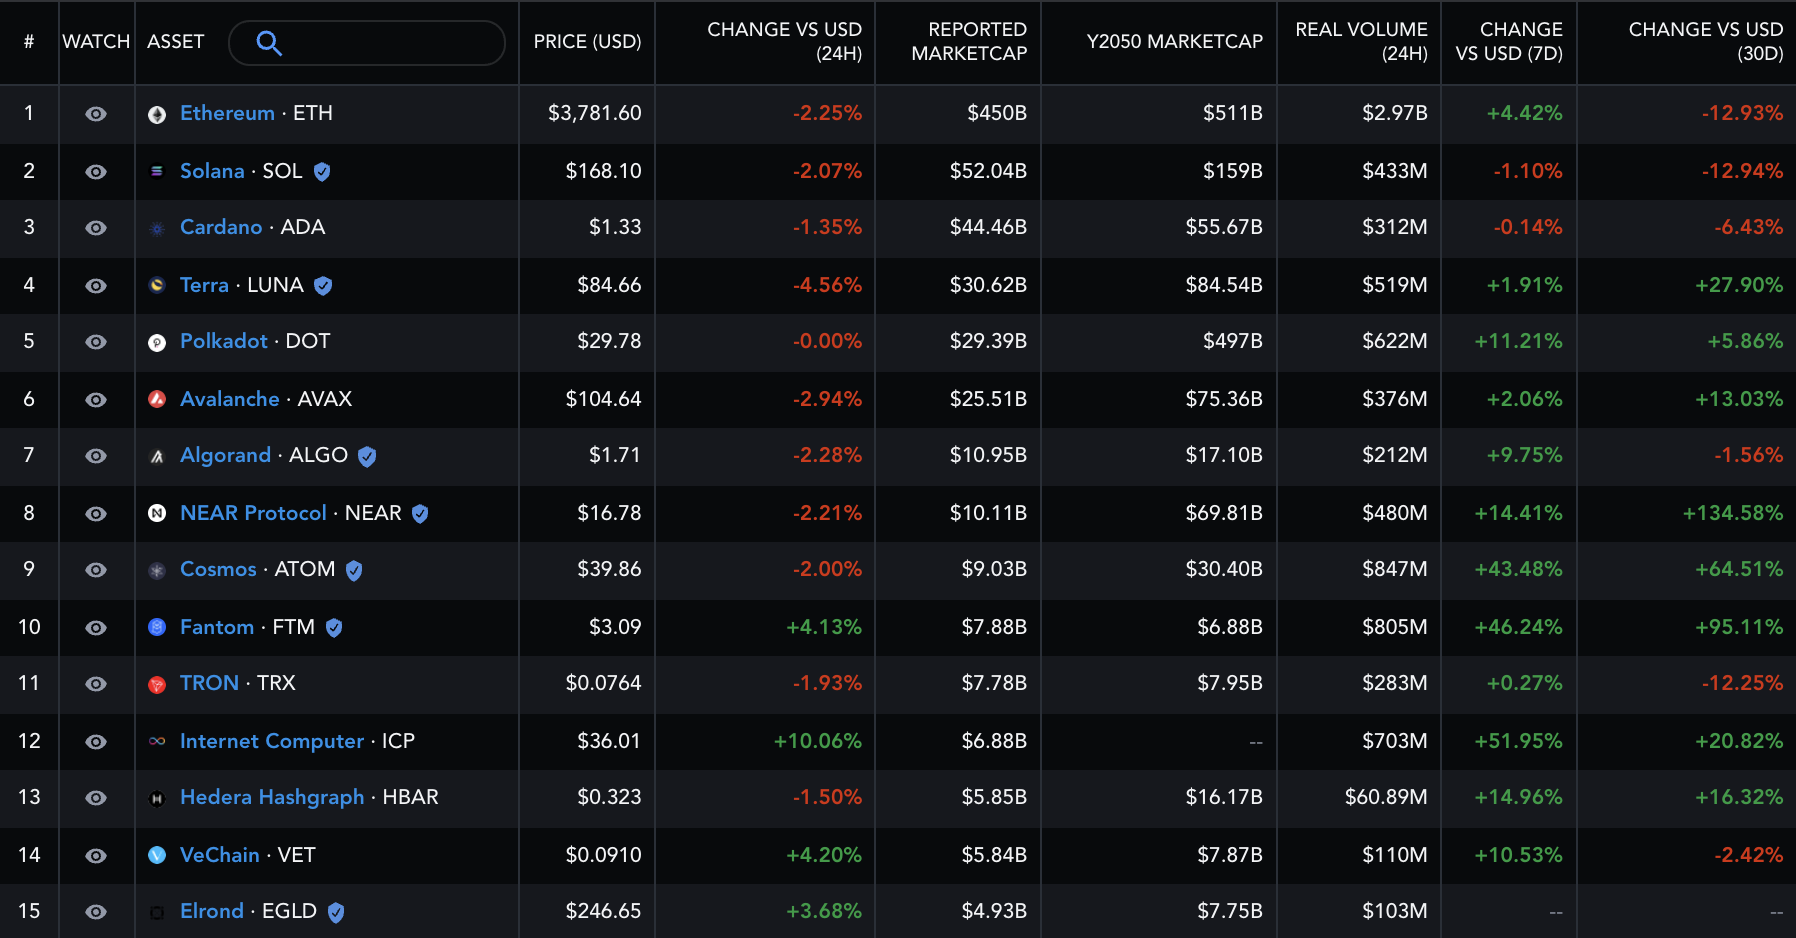Sort by Reported Marketcap column header
1796x938 pixels.
[968, 42]
